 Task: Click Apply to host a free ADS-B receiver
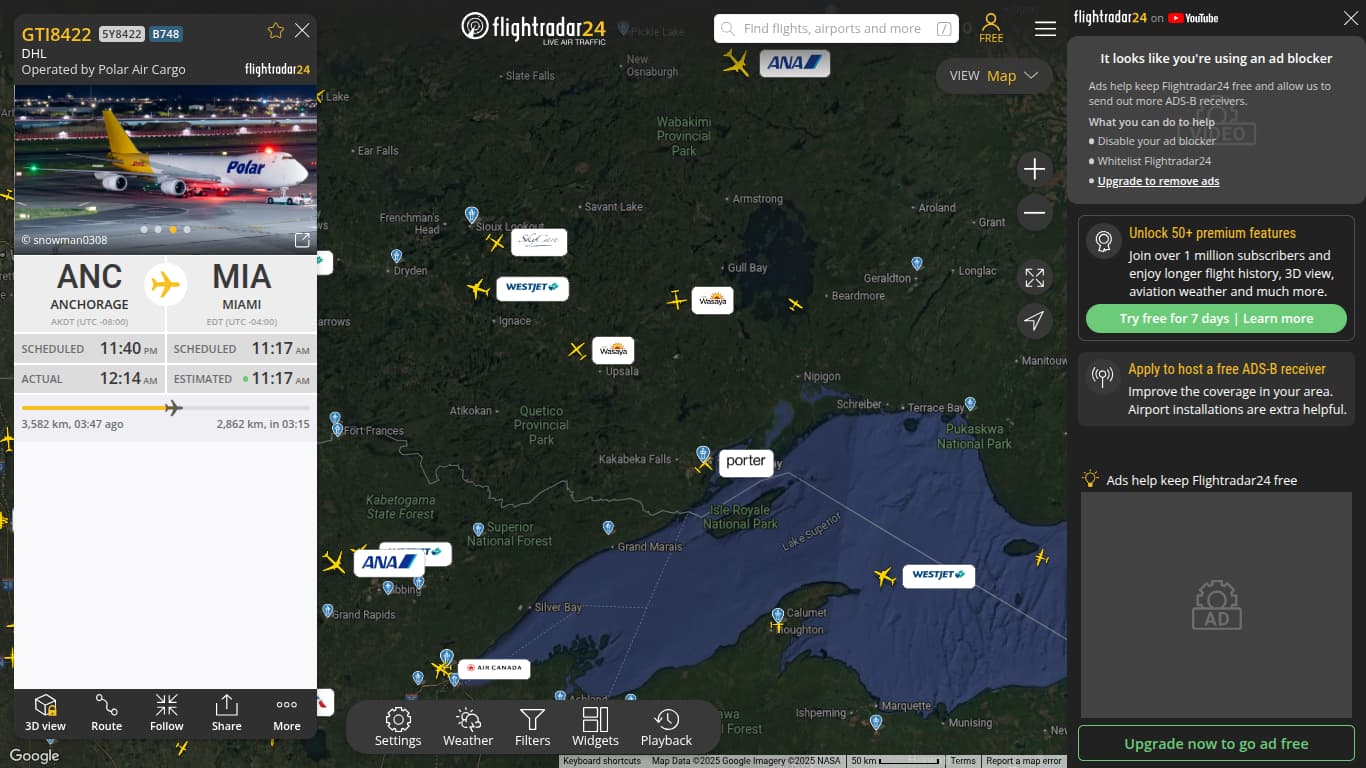(x=1227, y=369)
